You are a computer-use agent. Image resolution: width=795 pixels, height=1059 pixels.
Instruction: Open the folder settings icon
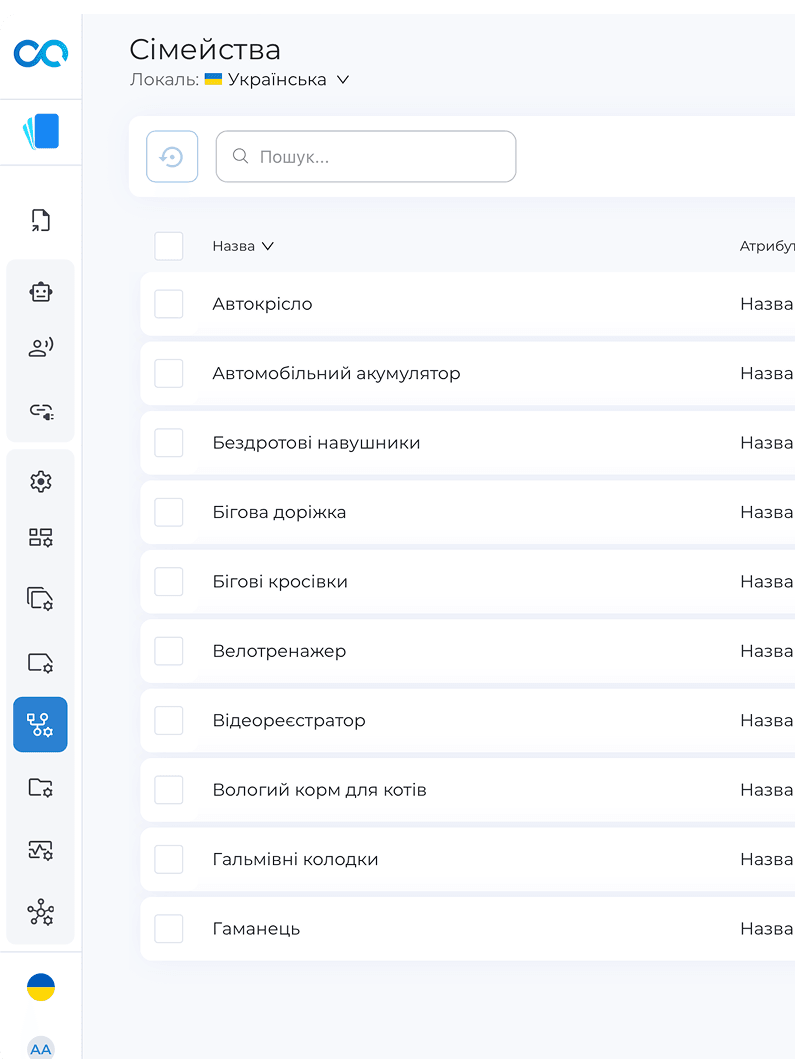pyautogui.click(x=41, y=787)
